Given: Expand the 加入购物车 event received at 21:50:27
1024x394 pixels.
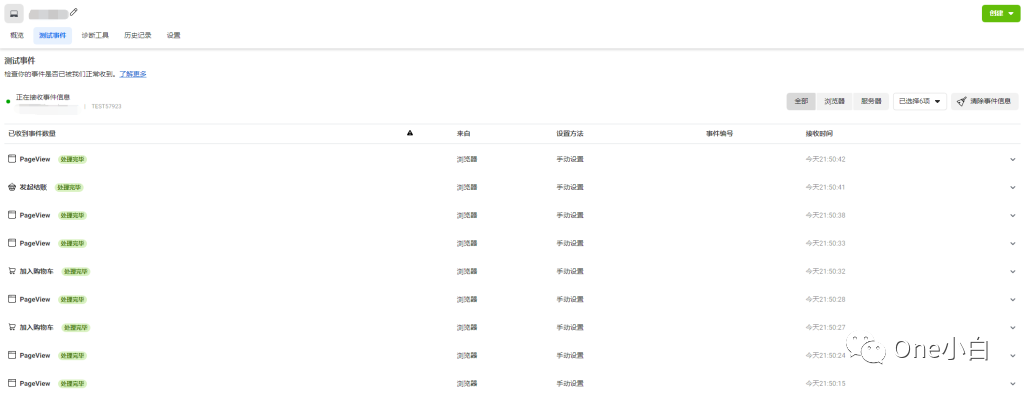Looking at the screenshot, I should 1013,328.
